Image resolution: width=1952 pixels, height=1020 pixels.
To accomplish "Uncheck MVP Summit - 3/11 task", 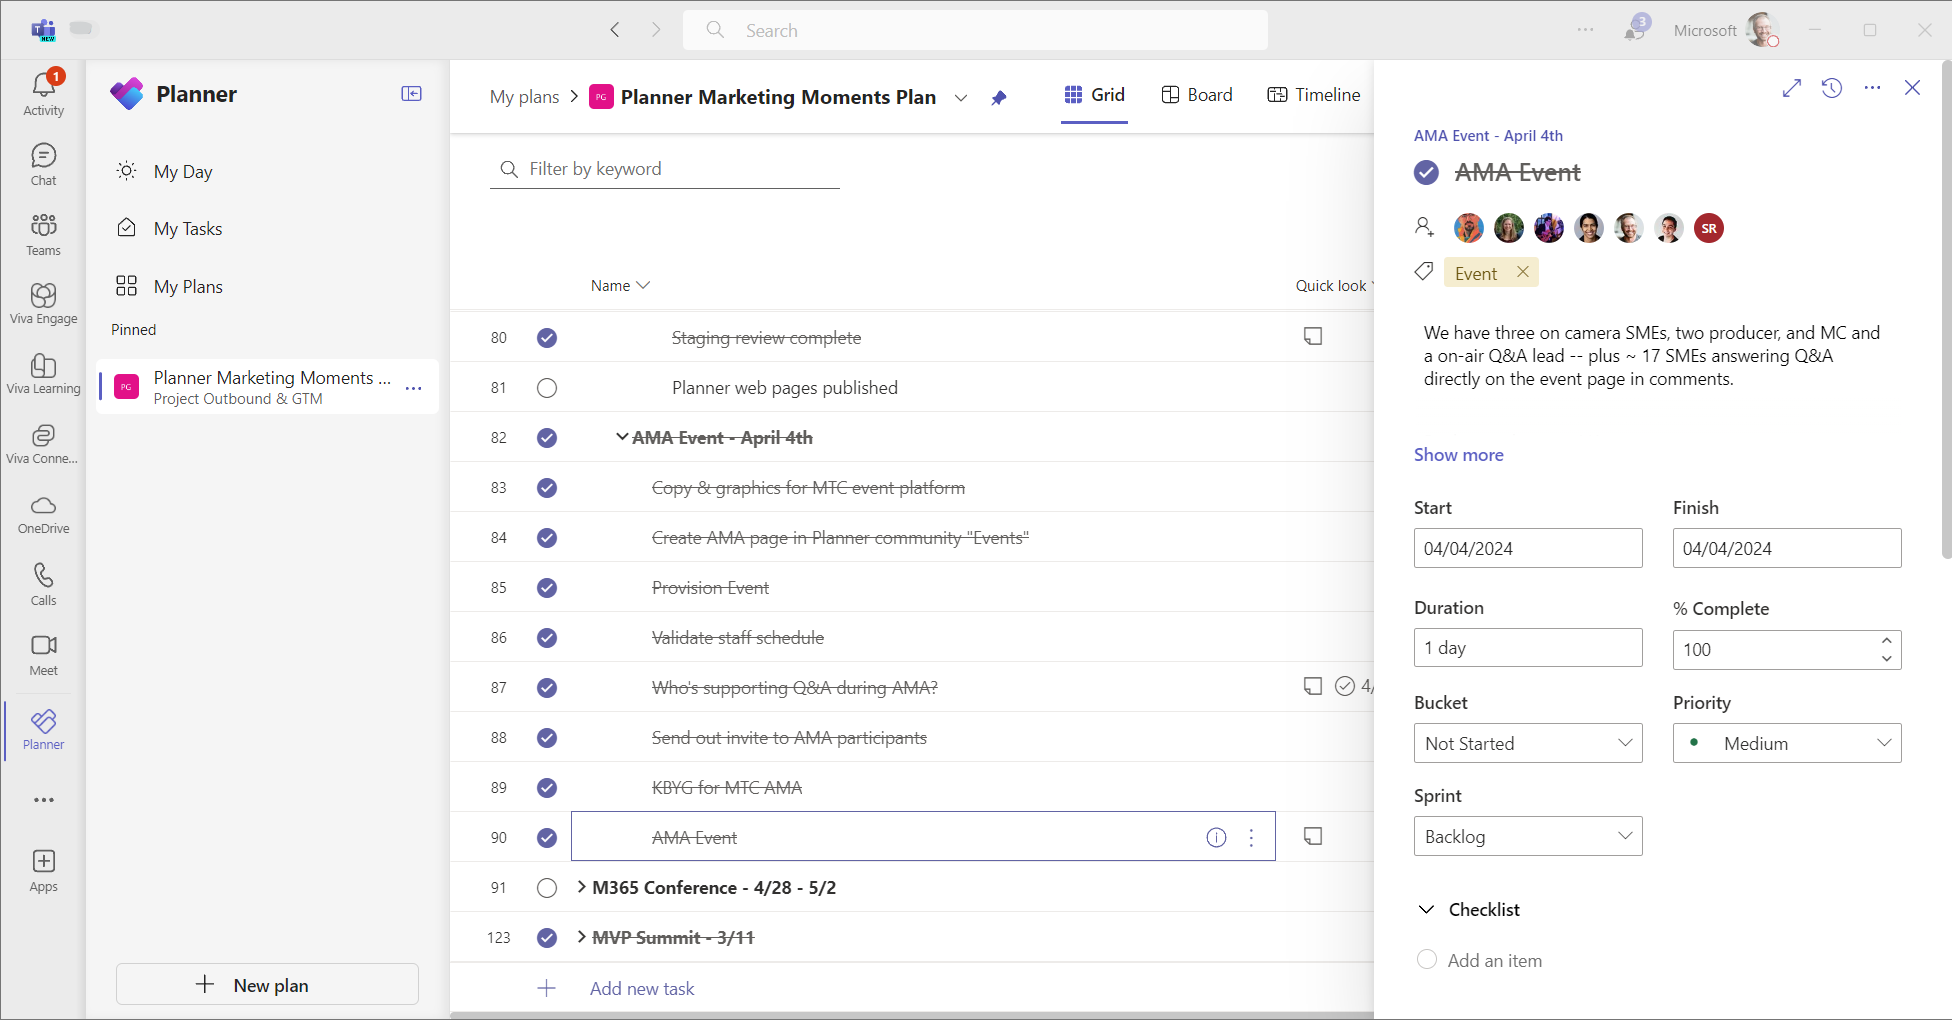I will 547,938.
